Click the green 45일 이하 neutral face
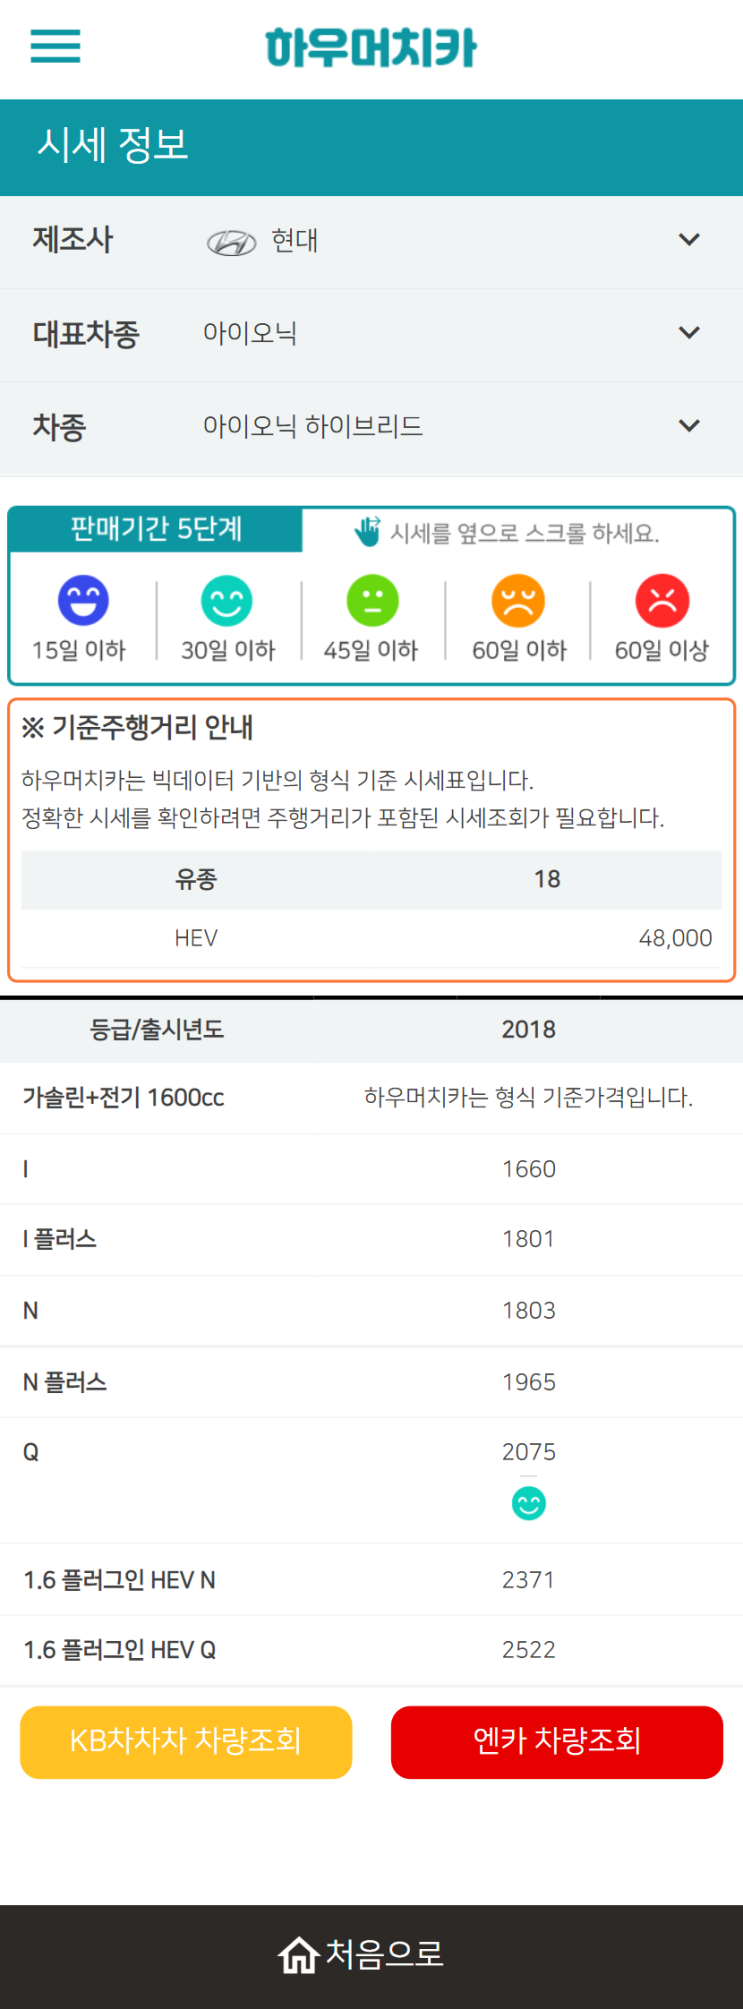The height and width of the screenshot is (2009, 743). click(x=372, y=600)
